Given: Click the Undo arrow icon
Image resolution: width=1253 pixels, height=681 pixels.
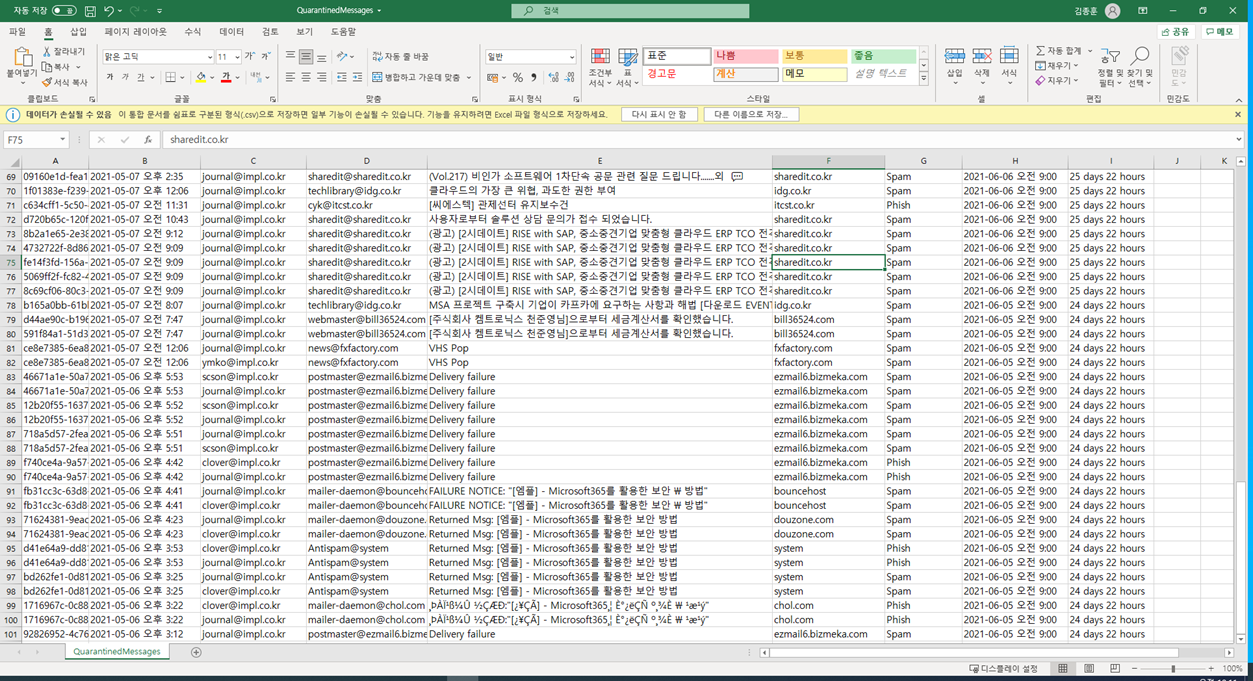Looking at the screenshot, I should tap(110, 10).
